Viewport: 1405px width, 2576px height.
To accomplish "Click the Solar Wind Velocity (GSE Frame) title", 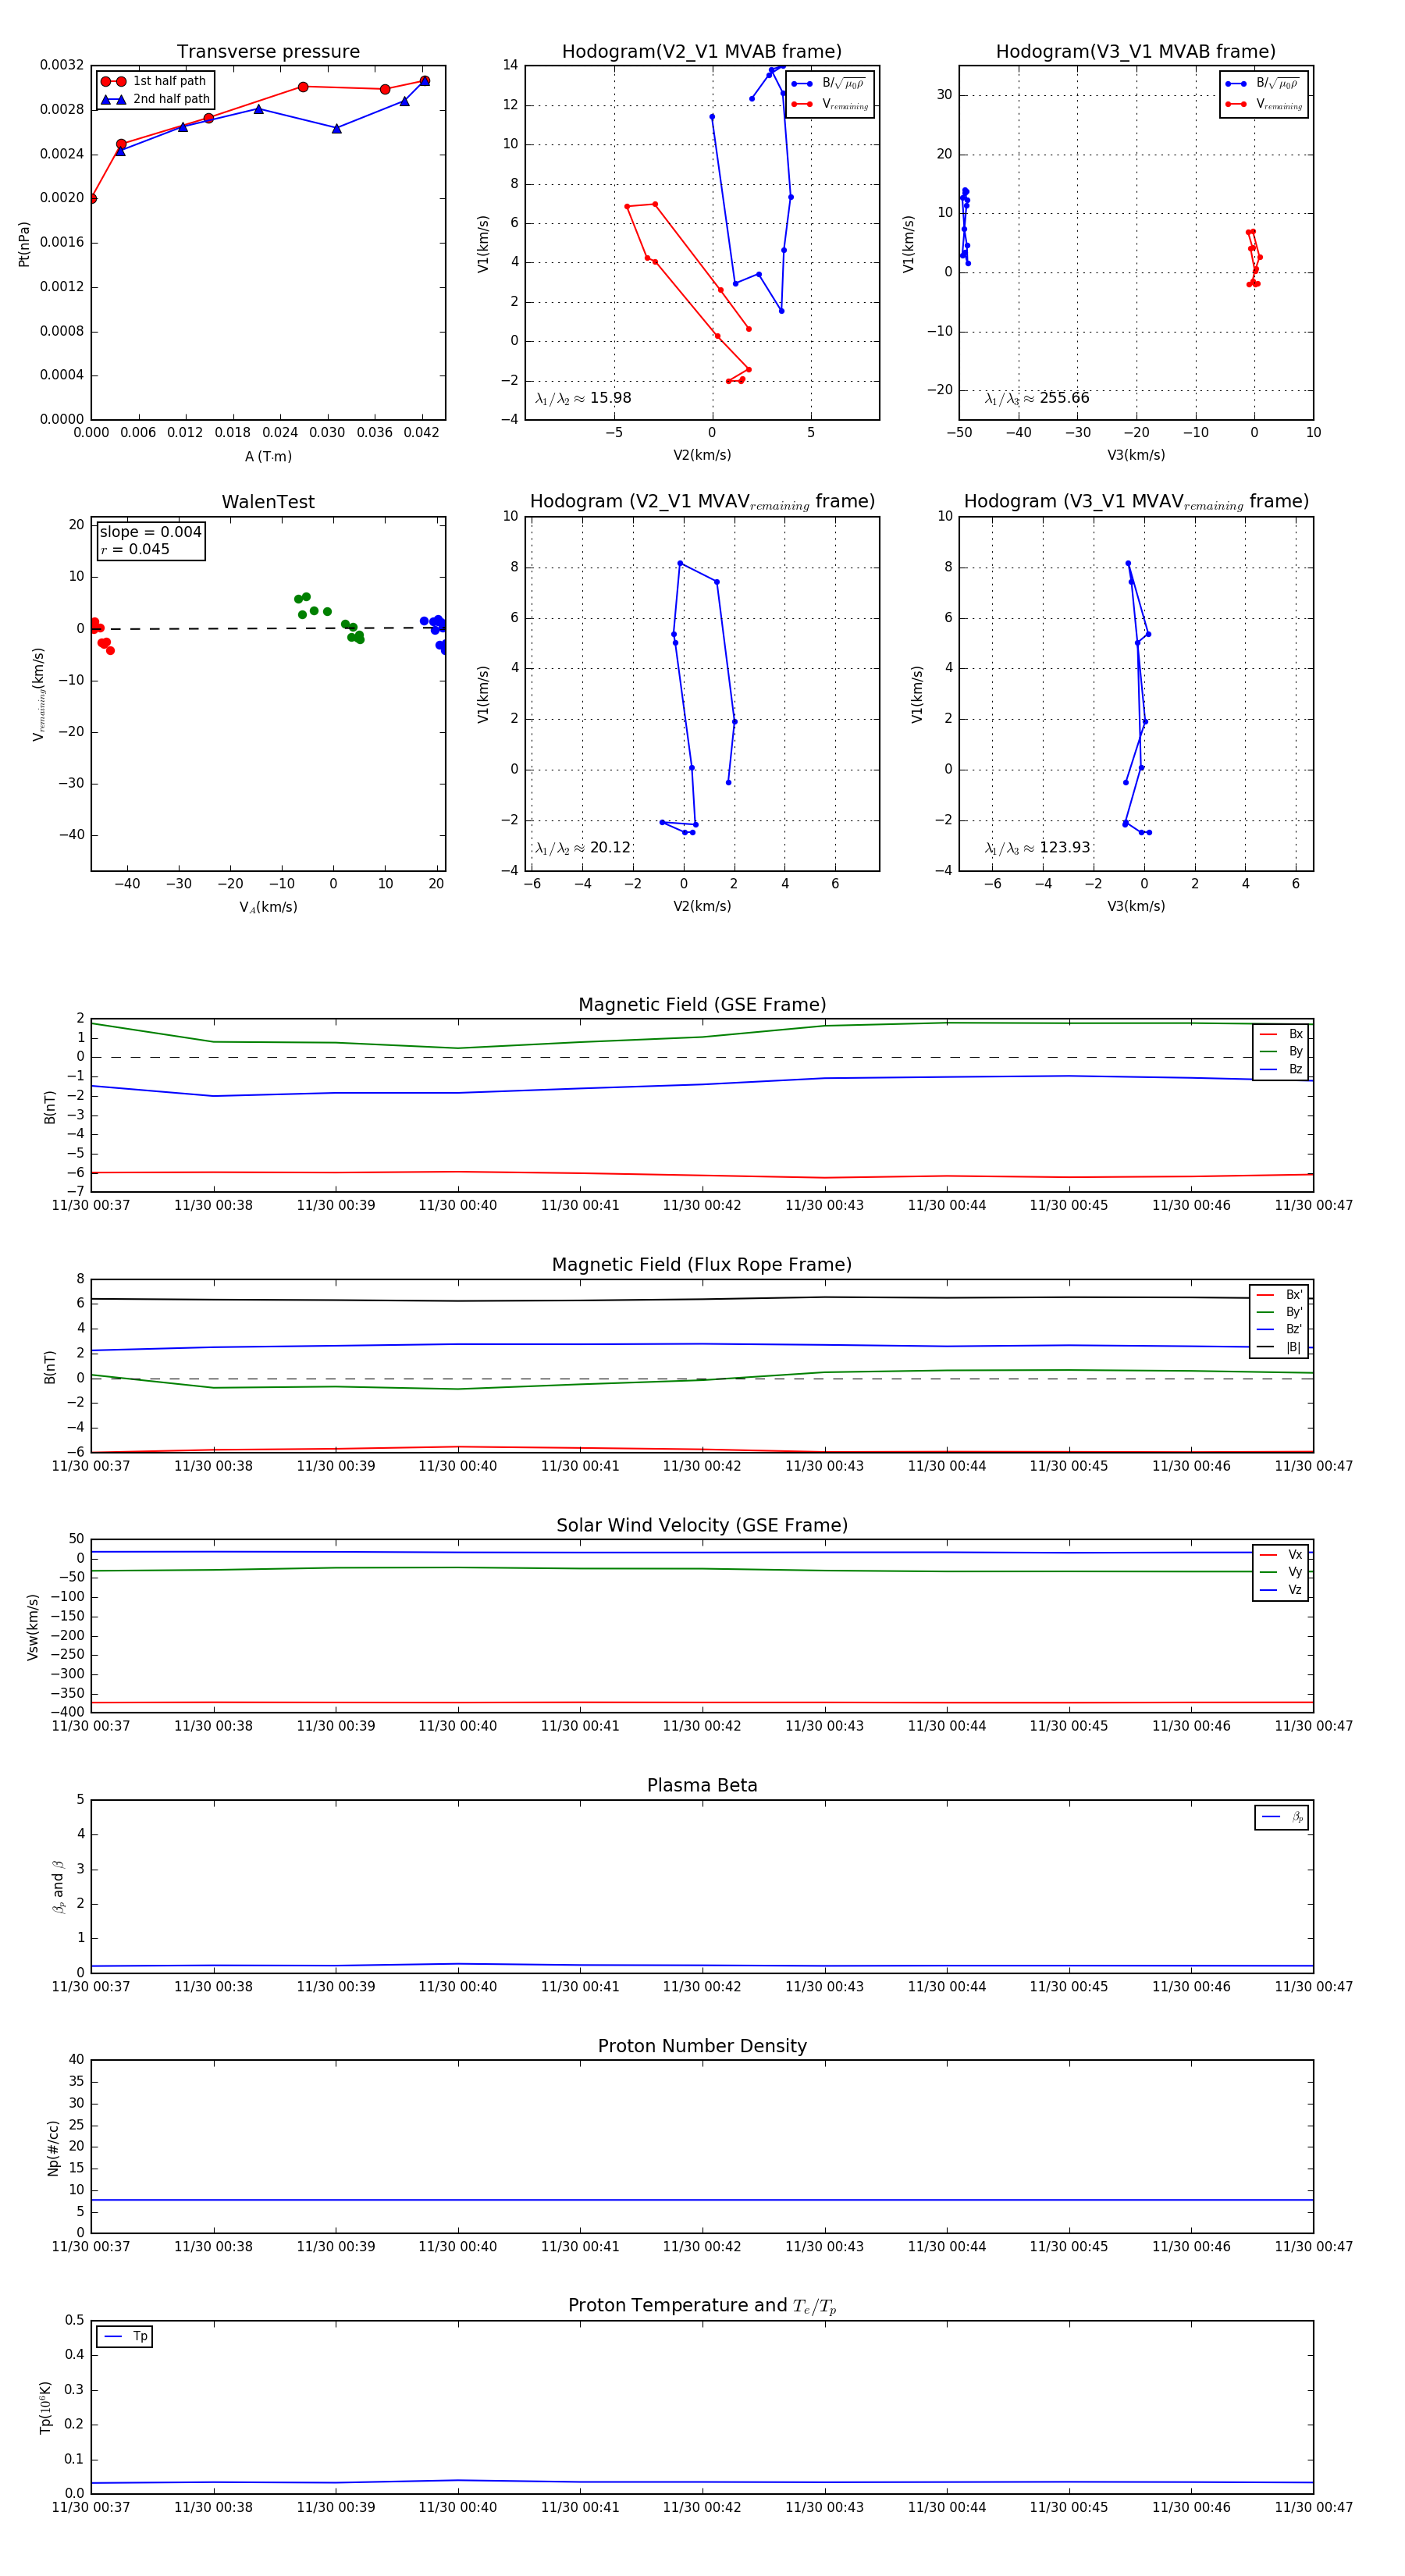I will [x=702, y=1525].
